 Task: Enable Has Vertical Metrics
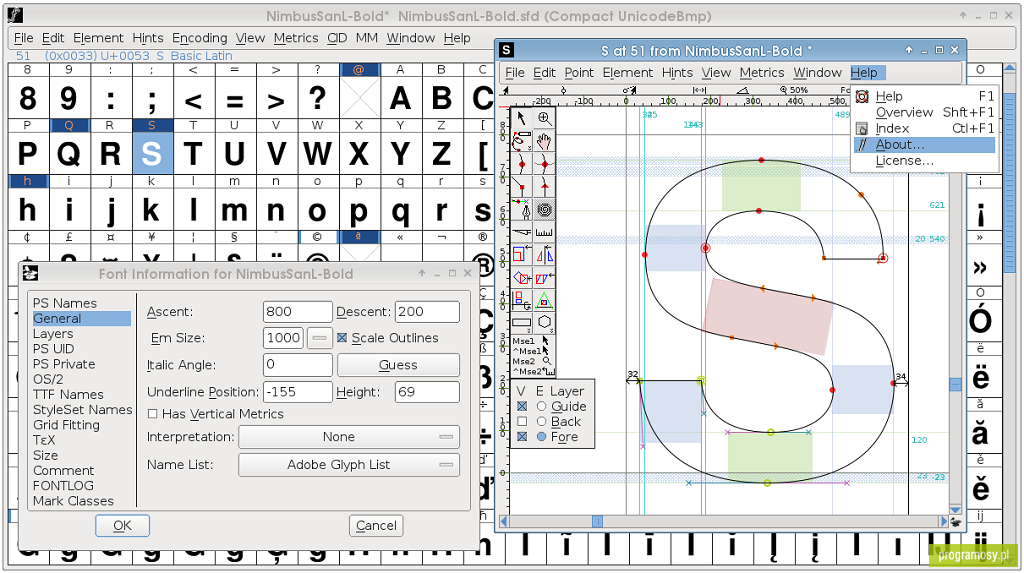(x=153, y=414)
